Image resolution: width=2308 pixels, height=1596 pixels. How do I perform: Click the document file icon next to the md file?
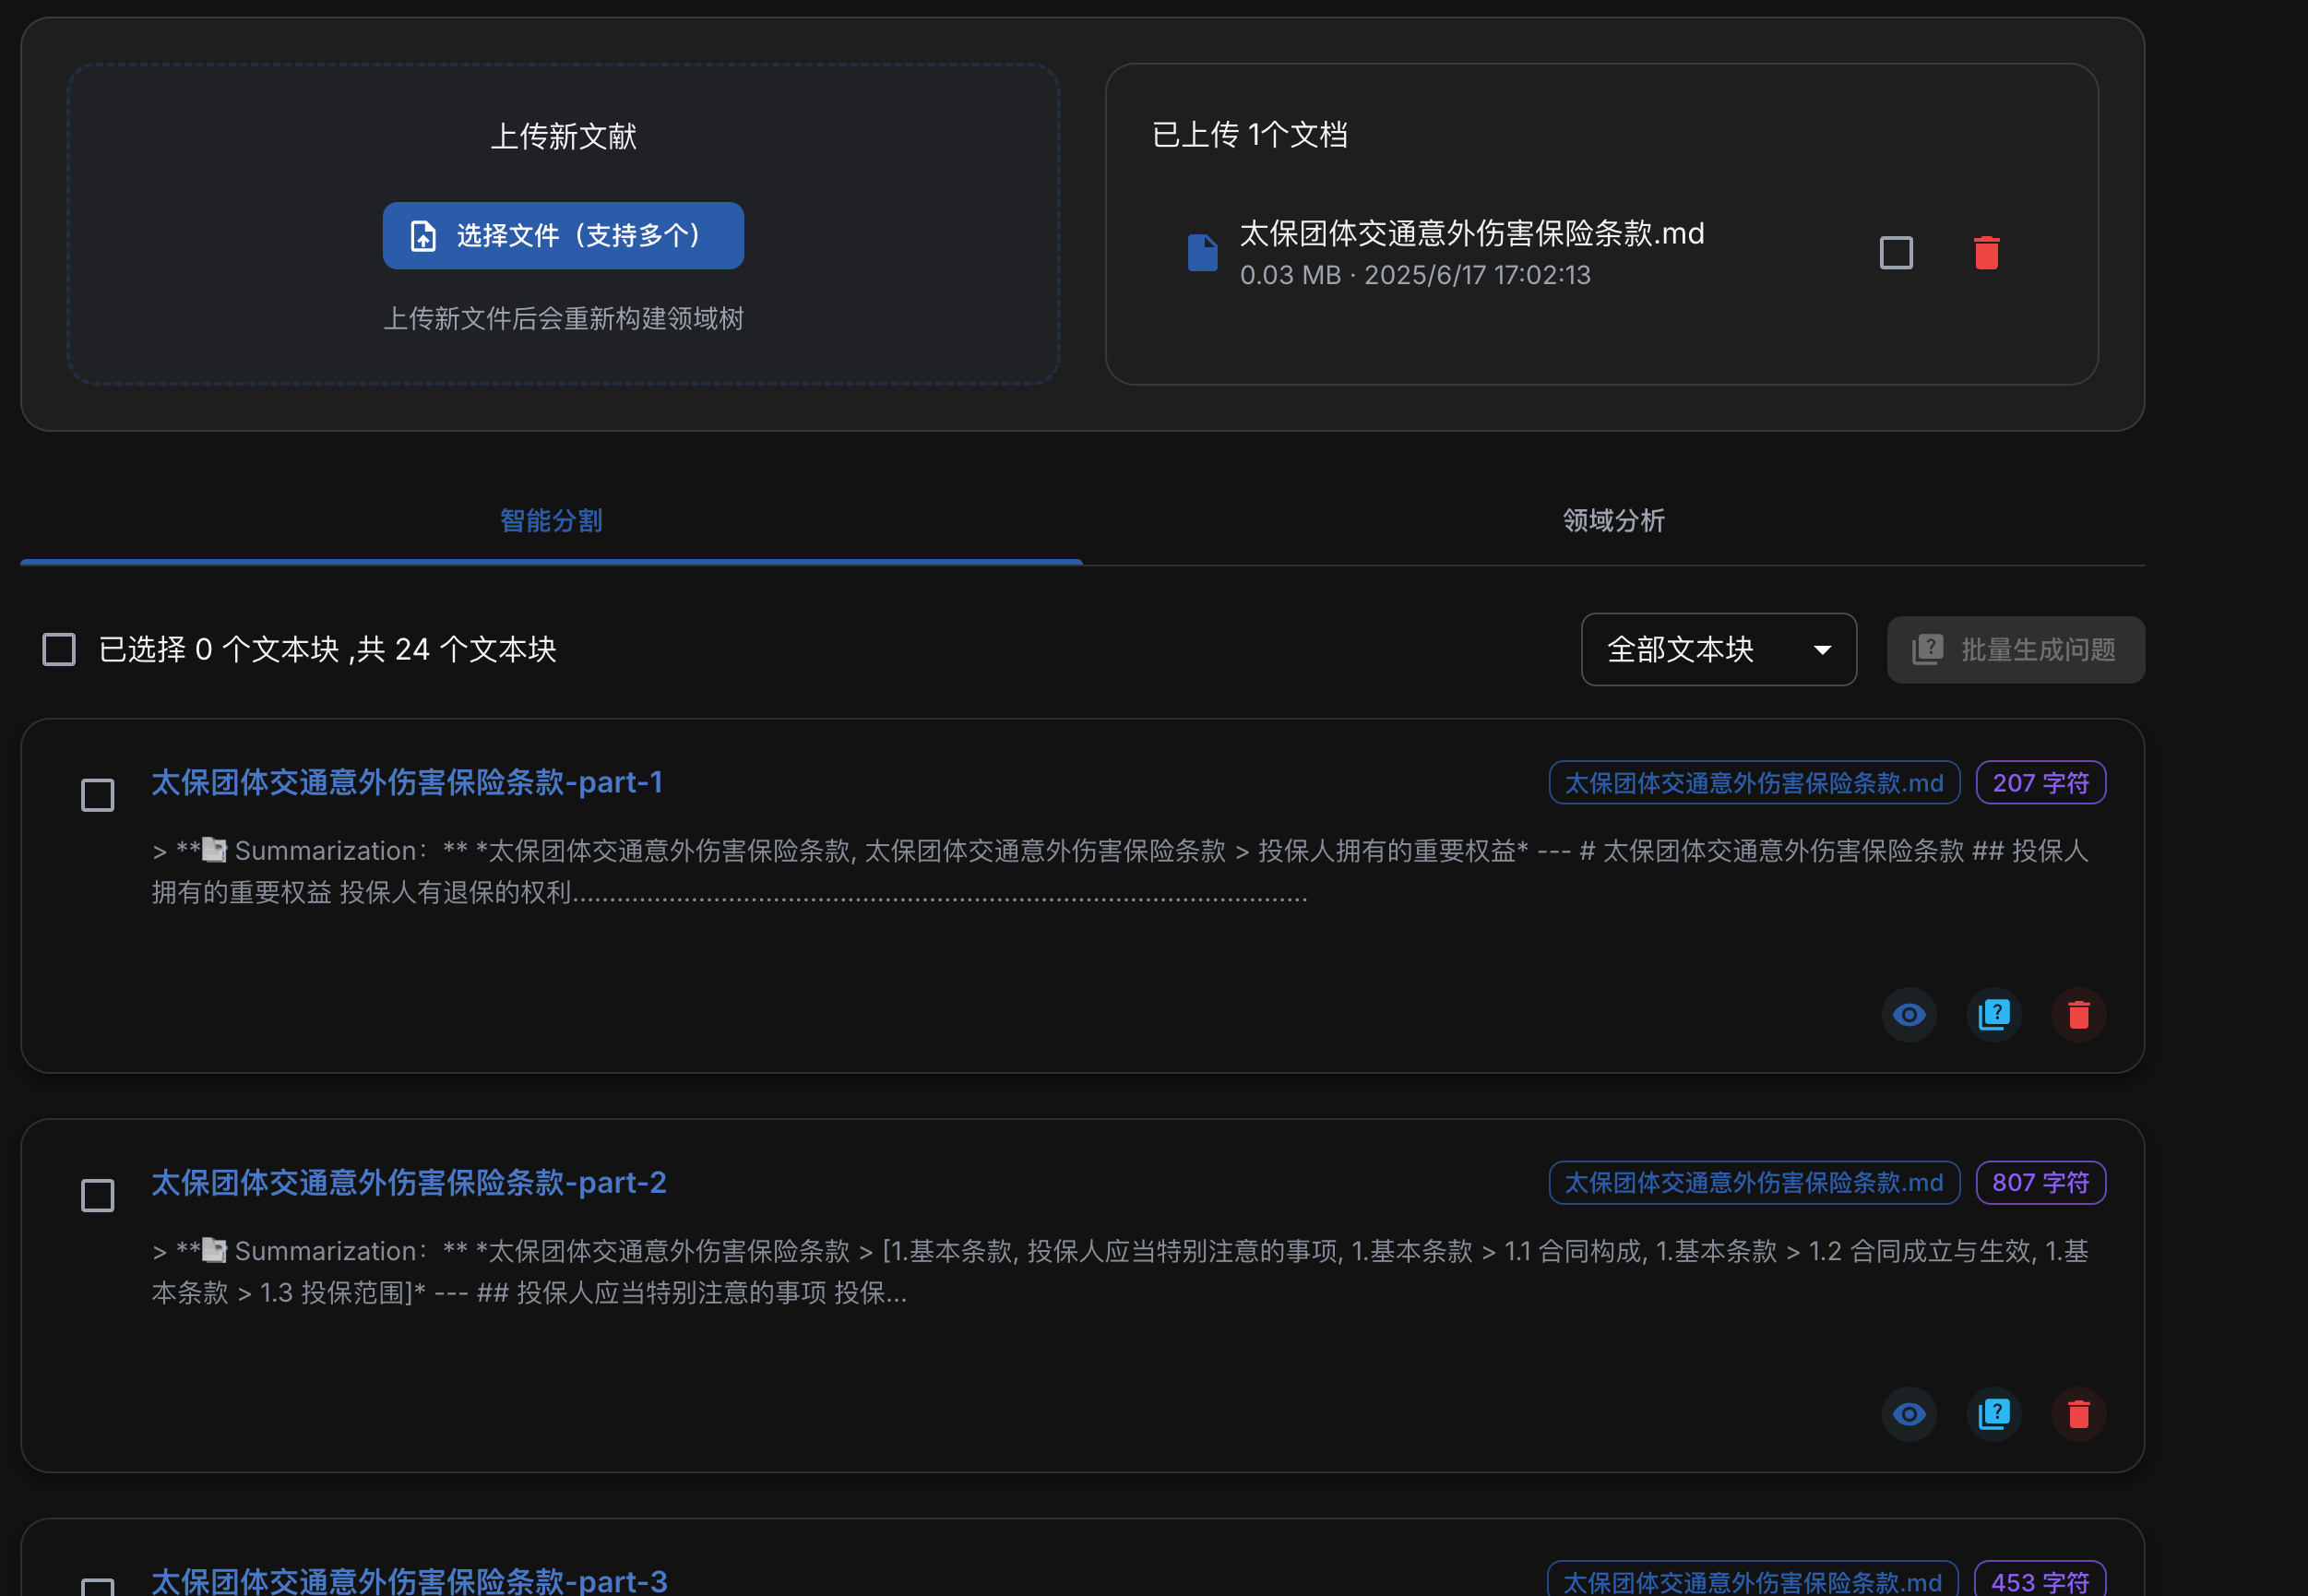pyautogui.click(x=1201, y=252)
